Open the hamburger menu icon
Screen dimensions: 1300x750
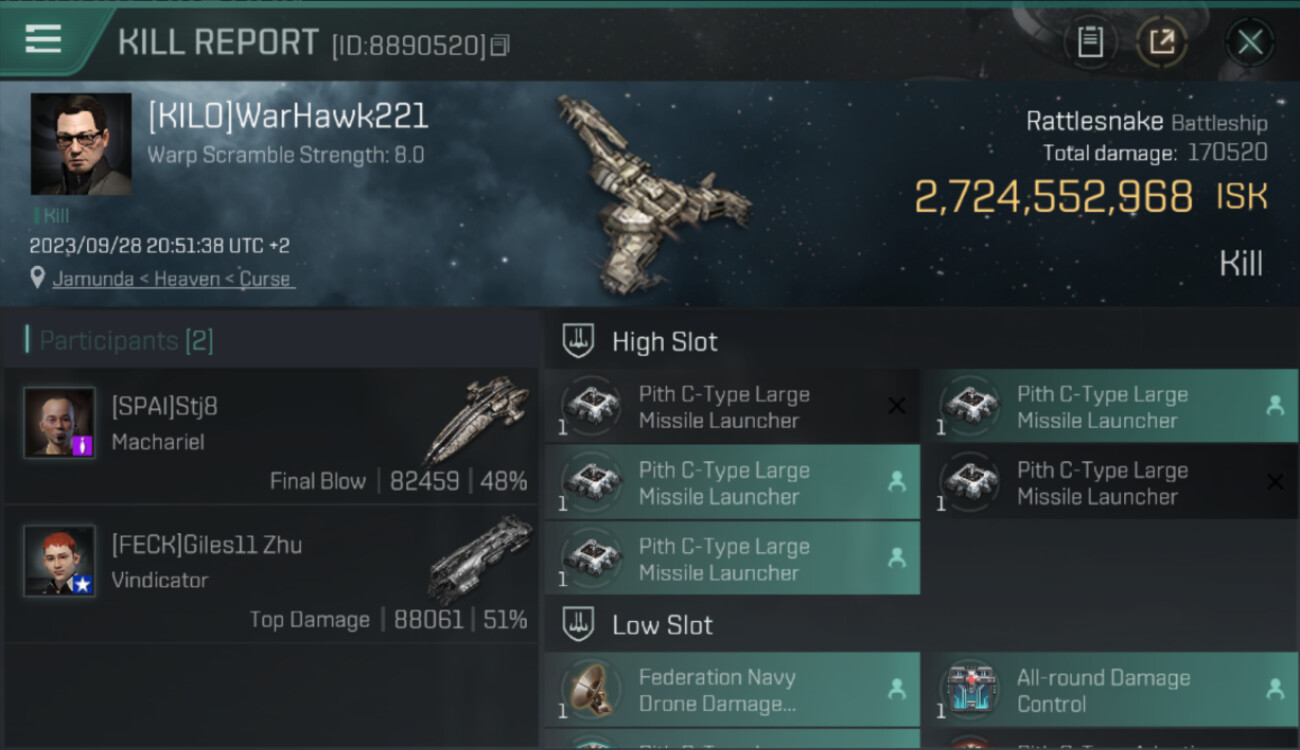pyautogui.click(x=43, y=39)
